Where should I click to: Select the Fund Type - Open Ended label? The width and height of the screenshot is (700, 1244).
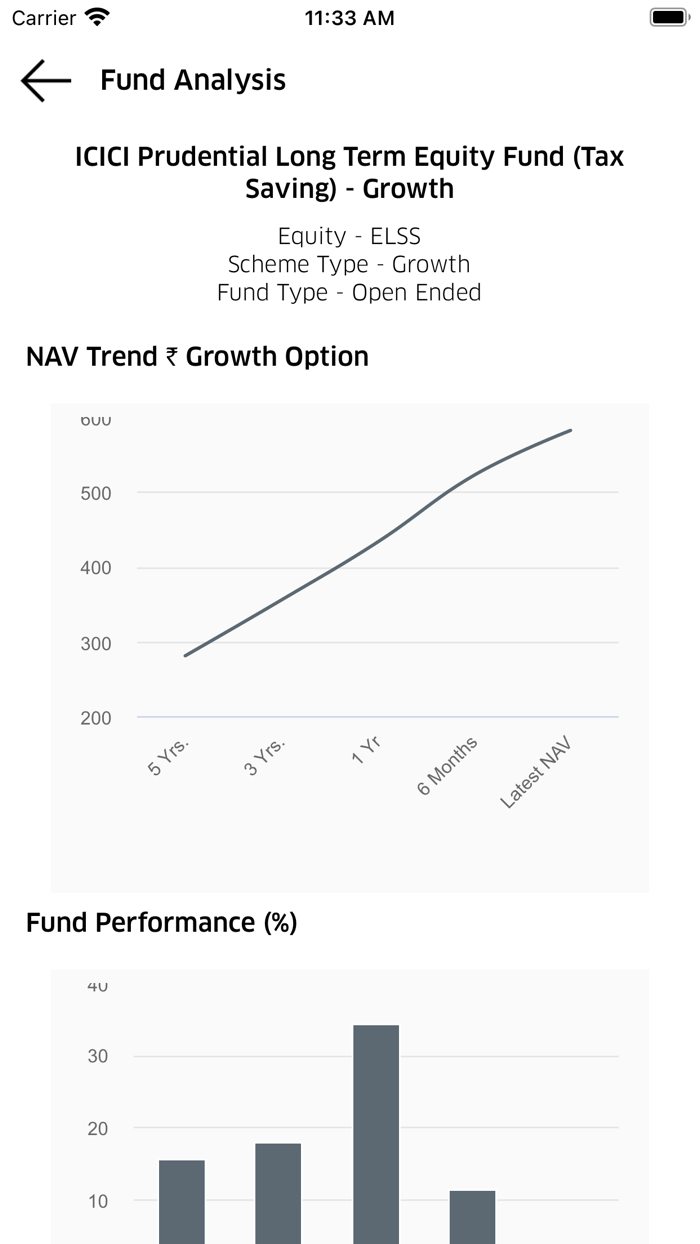(x=349, y=292)
